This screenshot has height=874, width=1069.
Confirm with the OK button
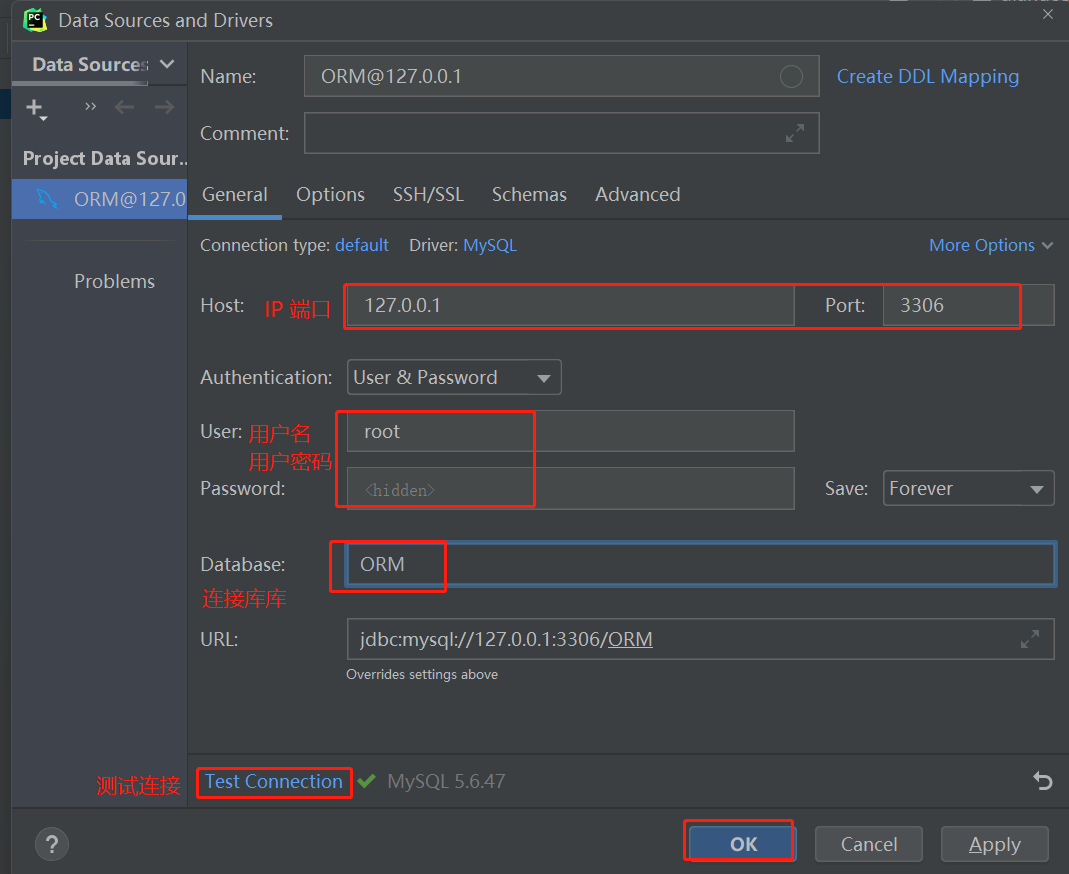pos(743,844)
